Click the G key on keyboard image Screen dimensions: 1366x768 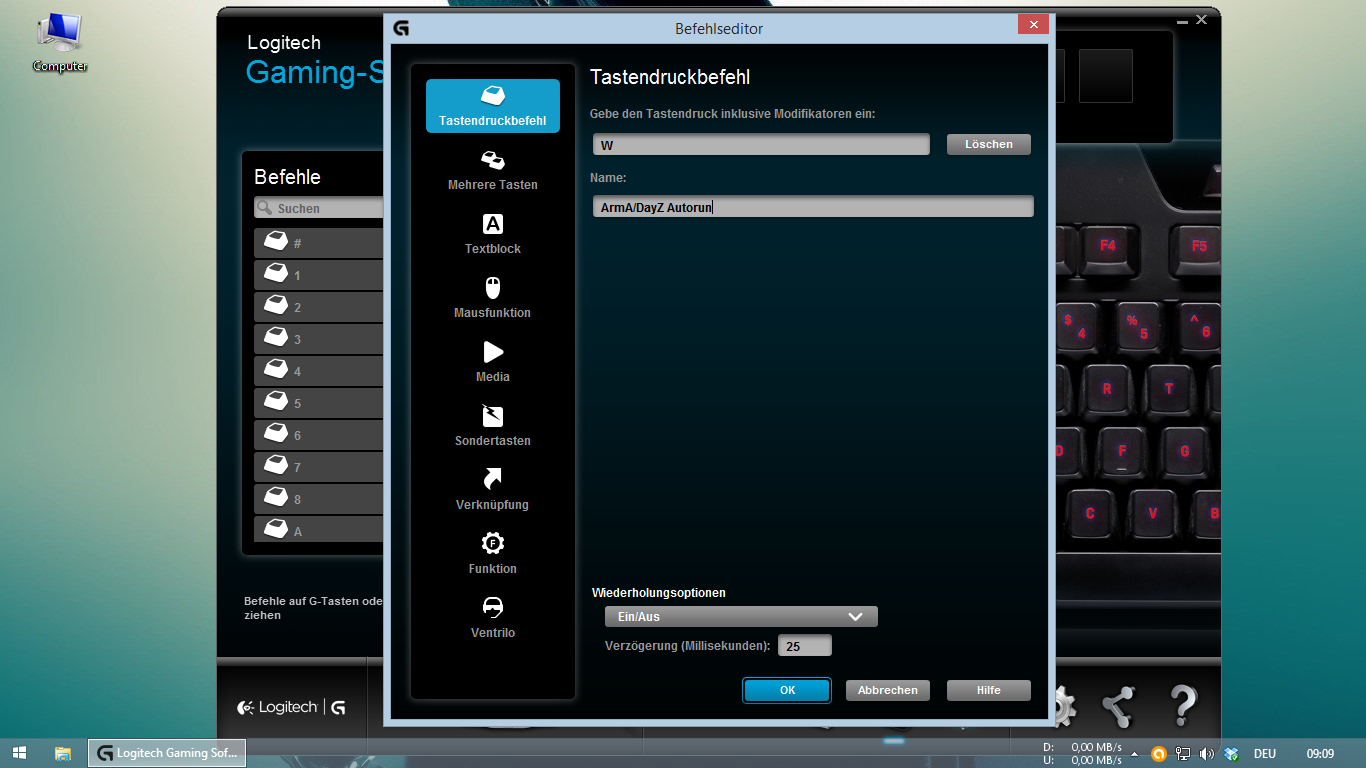(x=1185, y=451)
